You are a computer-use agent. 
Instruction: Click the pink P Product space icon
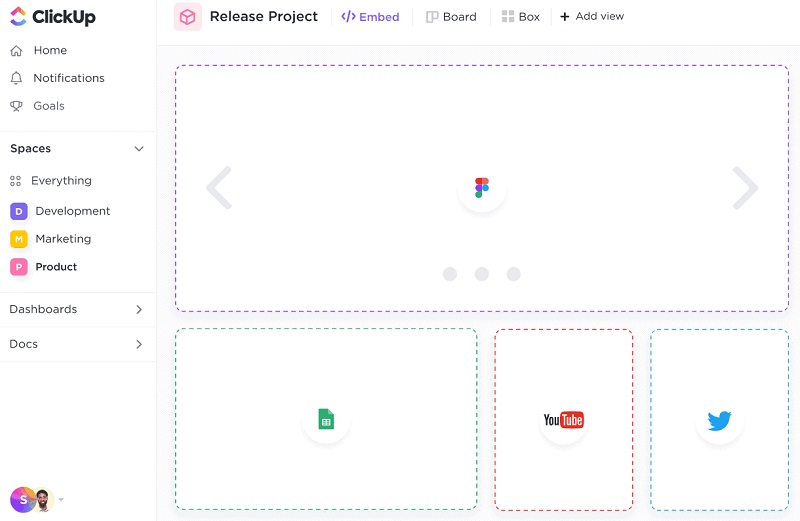point(19,267)
